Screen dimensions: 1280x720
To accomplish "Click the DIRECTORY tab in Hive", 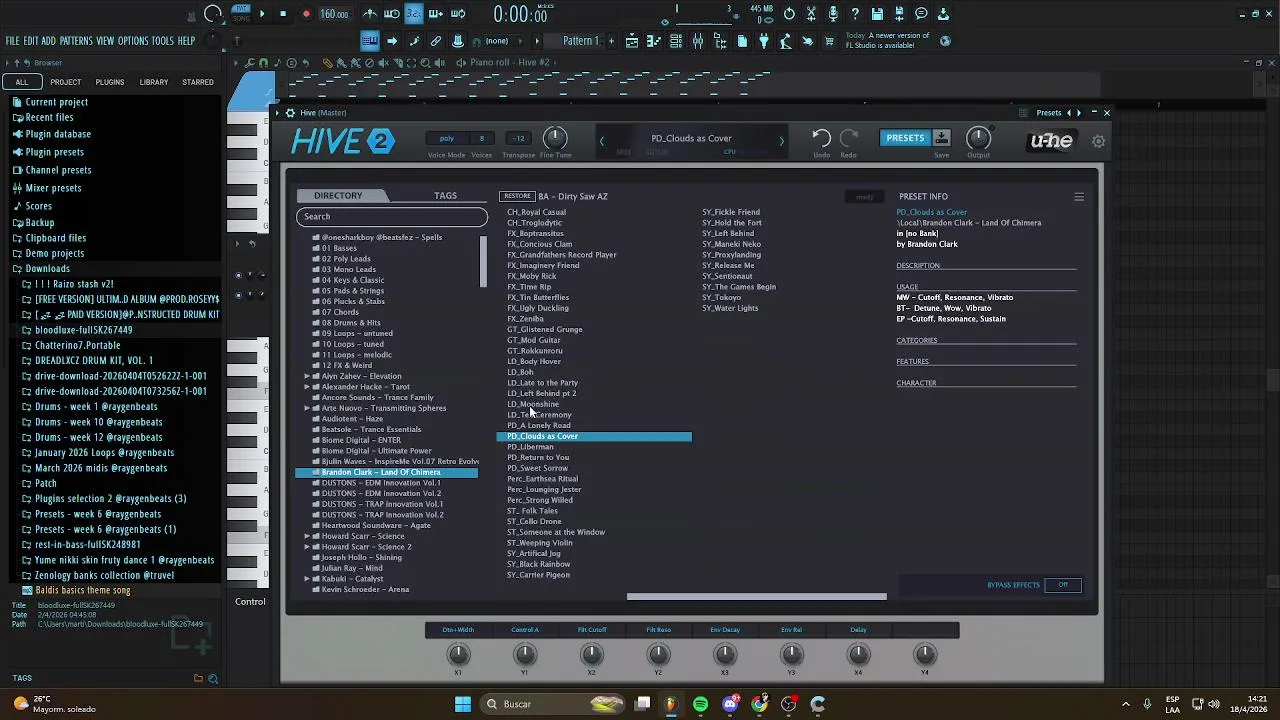I will point(338,196).
